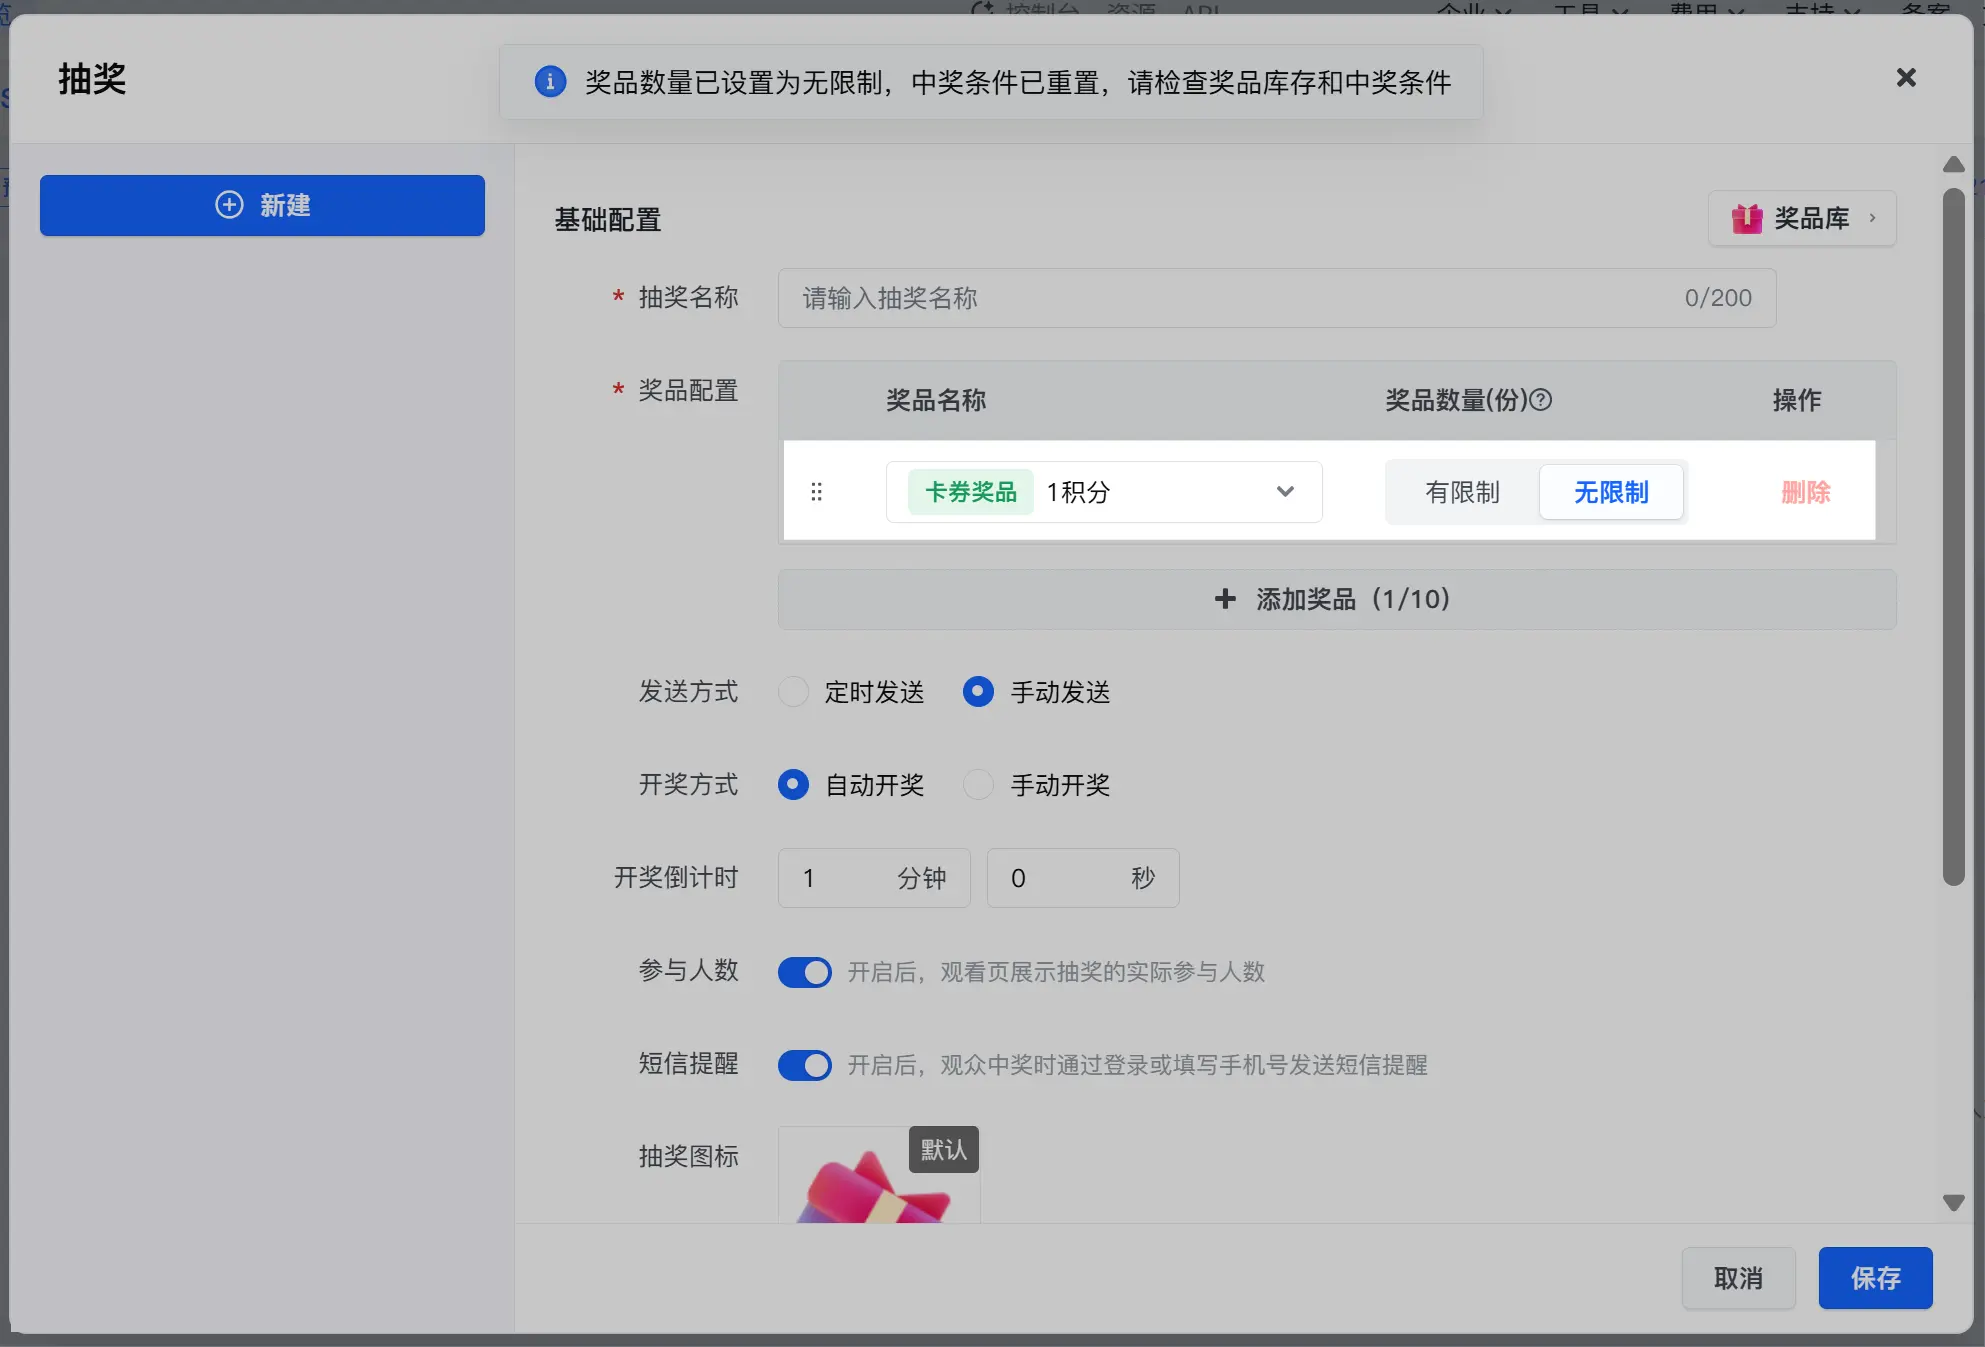
Task: Click the blue info icon in notification
Action: (x=550, y=82)
